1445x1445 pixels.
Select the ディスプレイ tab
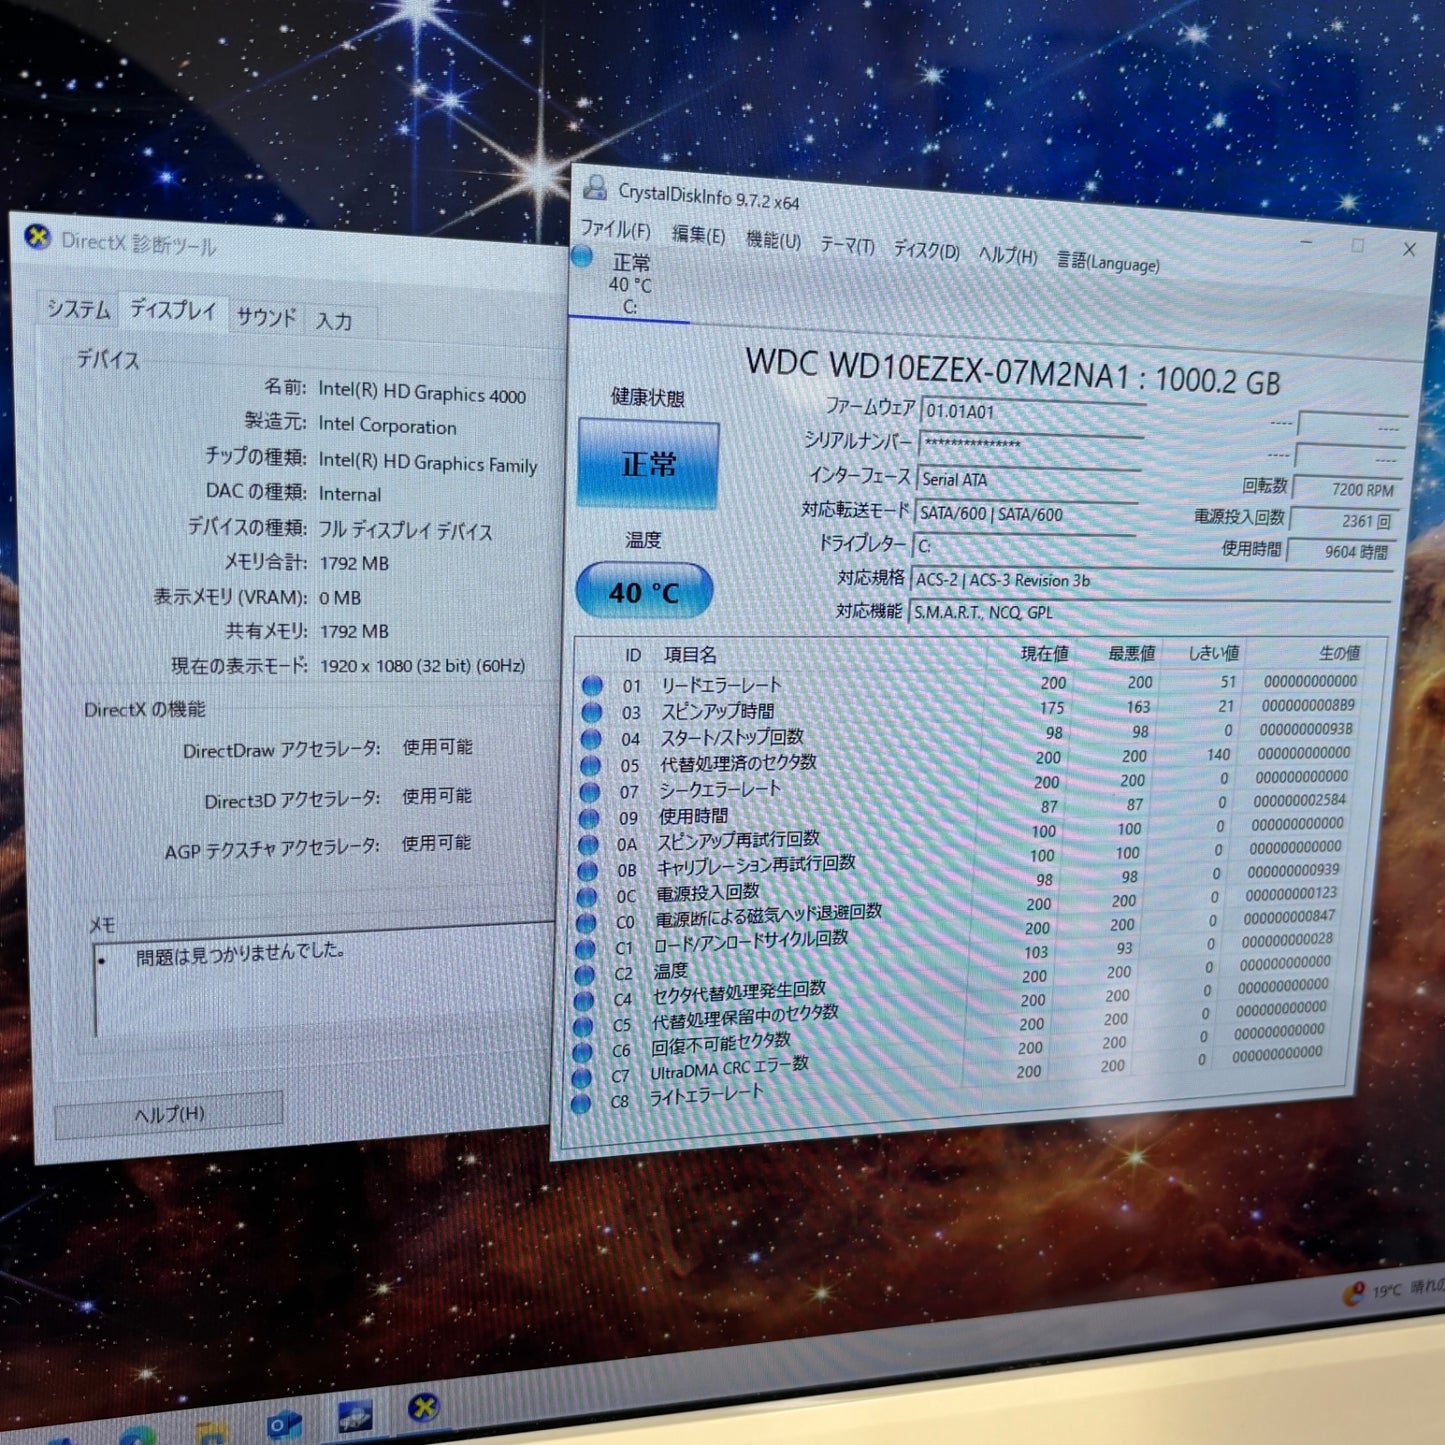[173, 311]
